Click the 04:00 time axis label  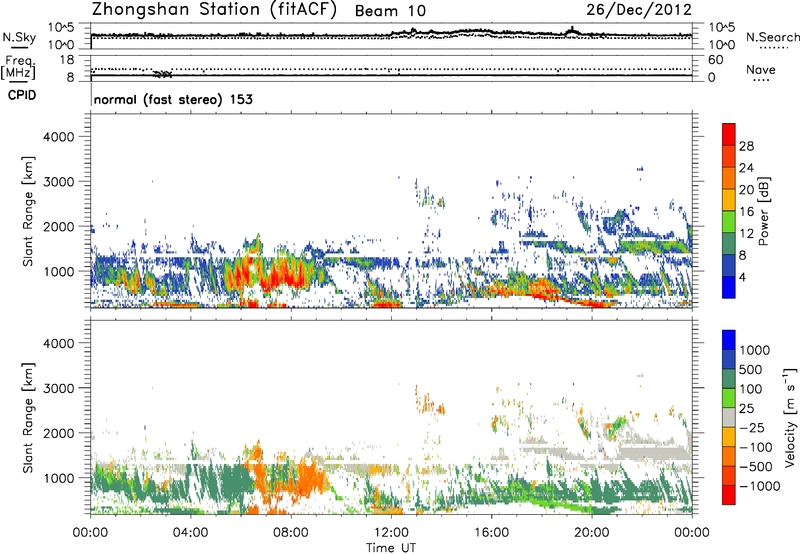[191, 533]
